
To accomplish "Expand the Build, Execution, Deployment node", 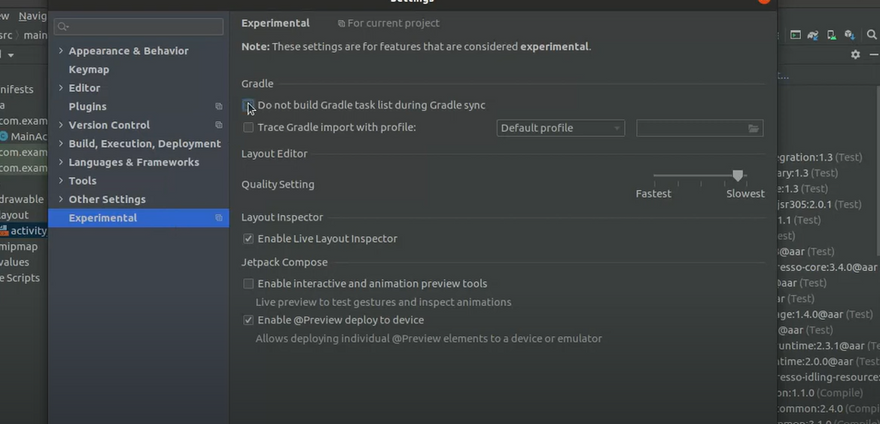I will 61,144.
